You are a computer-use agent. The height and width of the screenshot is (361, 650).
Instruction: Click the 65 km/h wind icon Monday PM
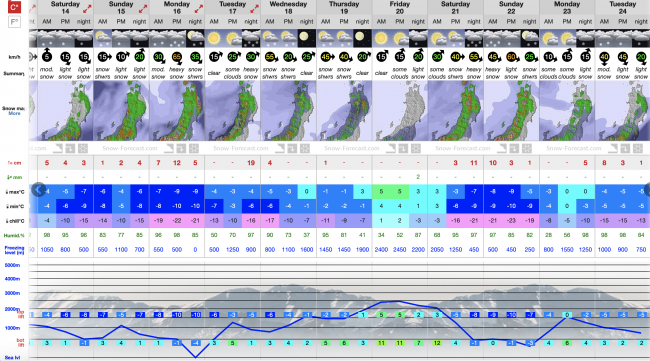[177, 57]
